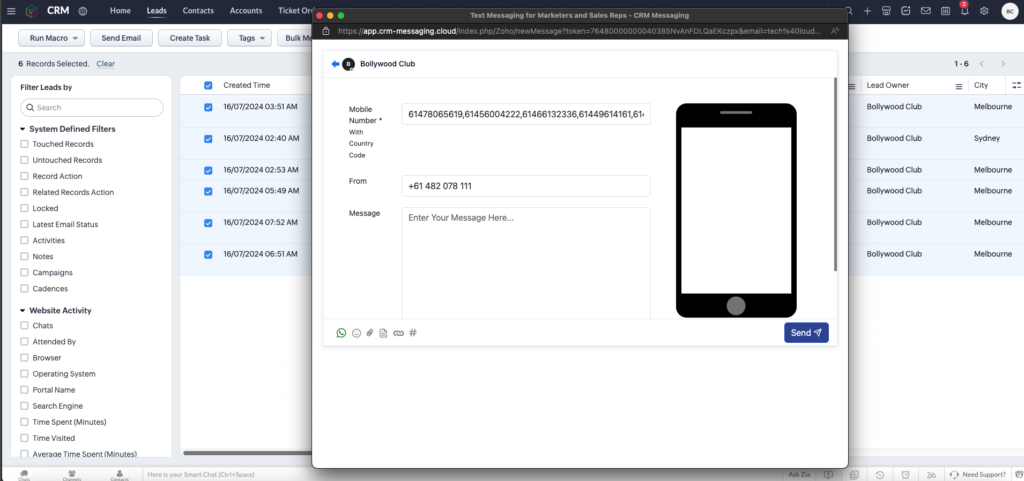The width and height of the screenshot is (1024, 481).
Task: Open the Lead Owner column menu icon
Action: click(x=959, y=86)
